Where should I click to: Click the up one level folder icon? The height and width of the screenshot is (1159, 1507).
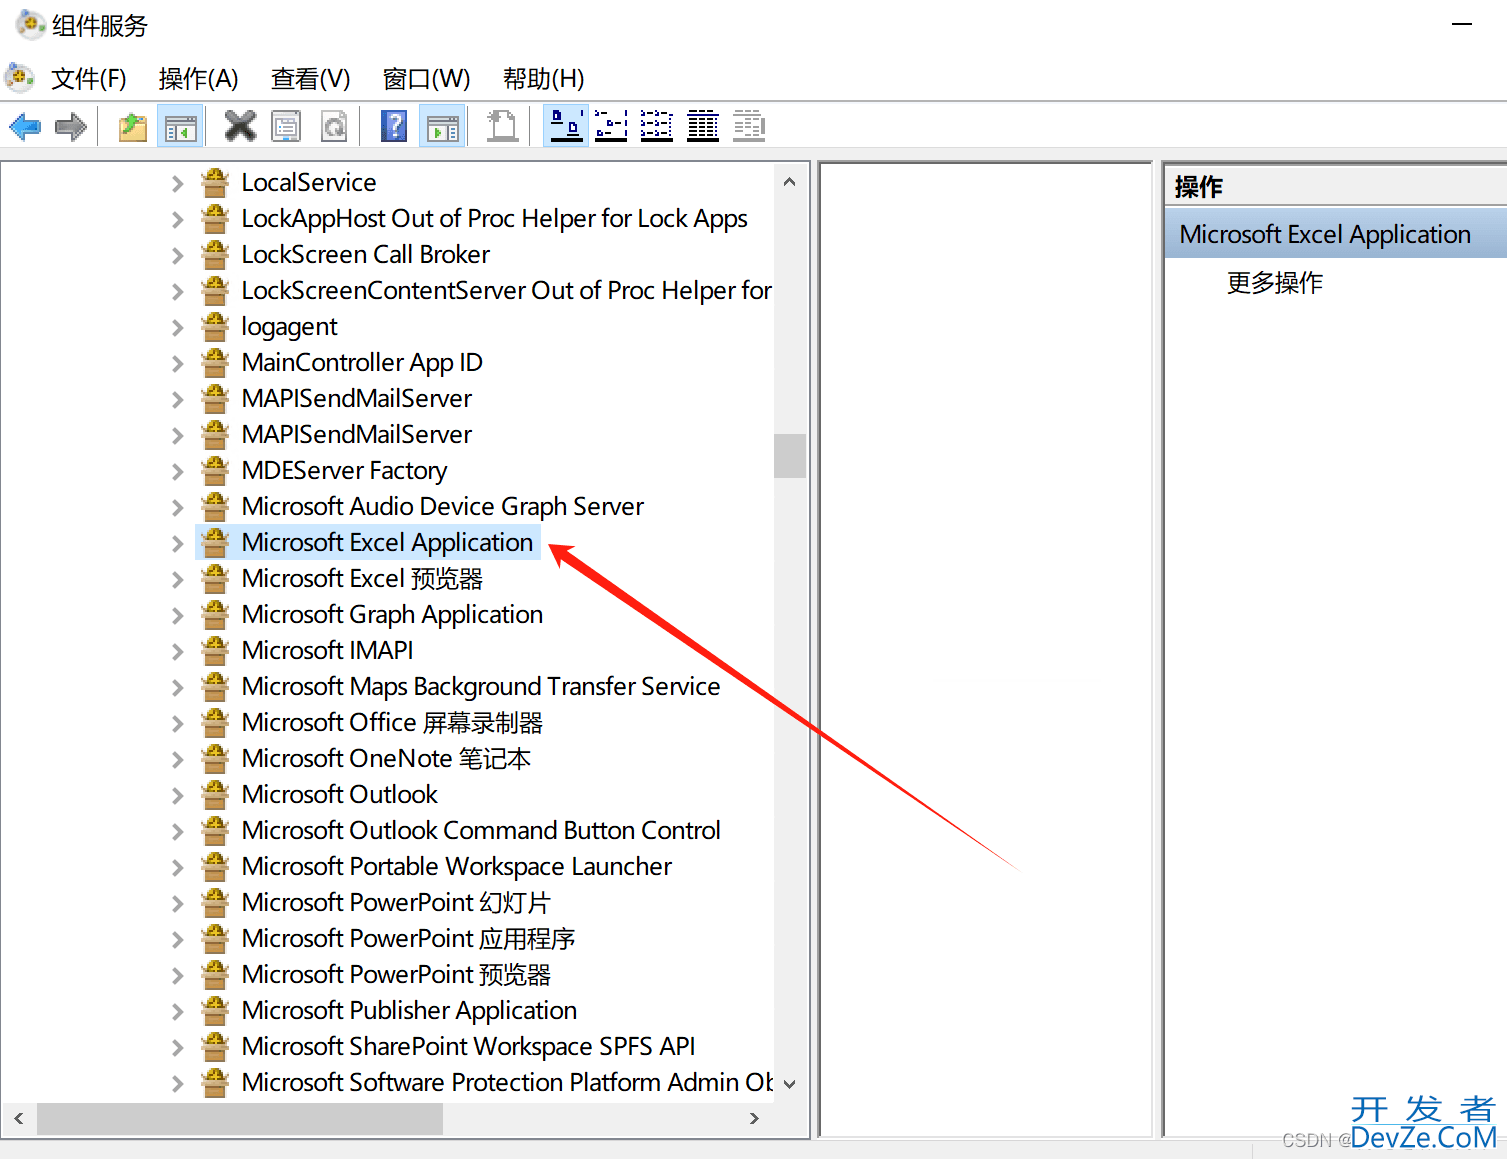pos(133,127)
